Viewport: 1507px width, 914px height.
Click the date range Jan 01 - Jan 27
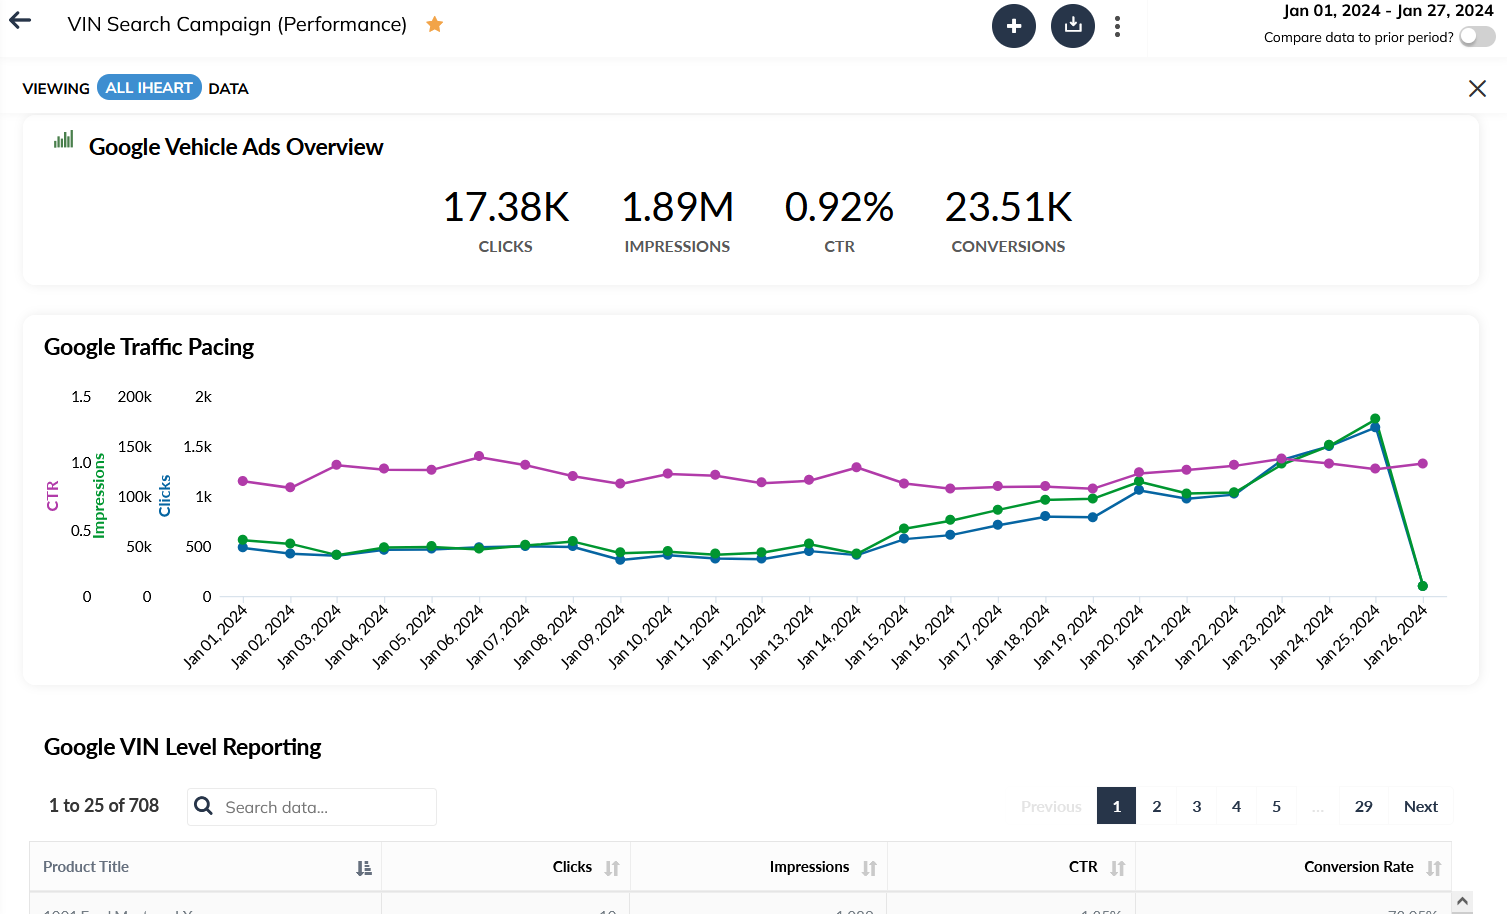tap(1387, 11)
